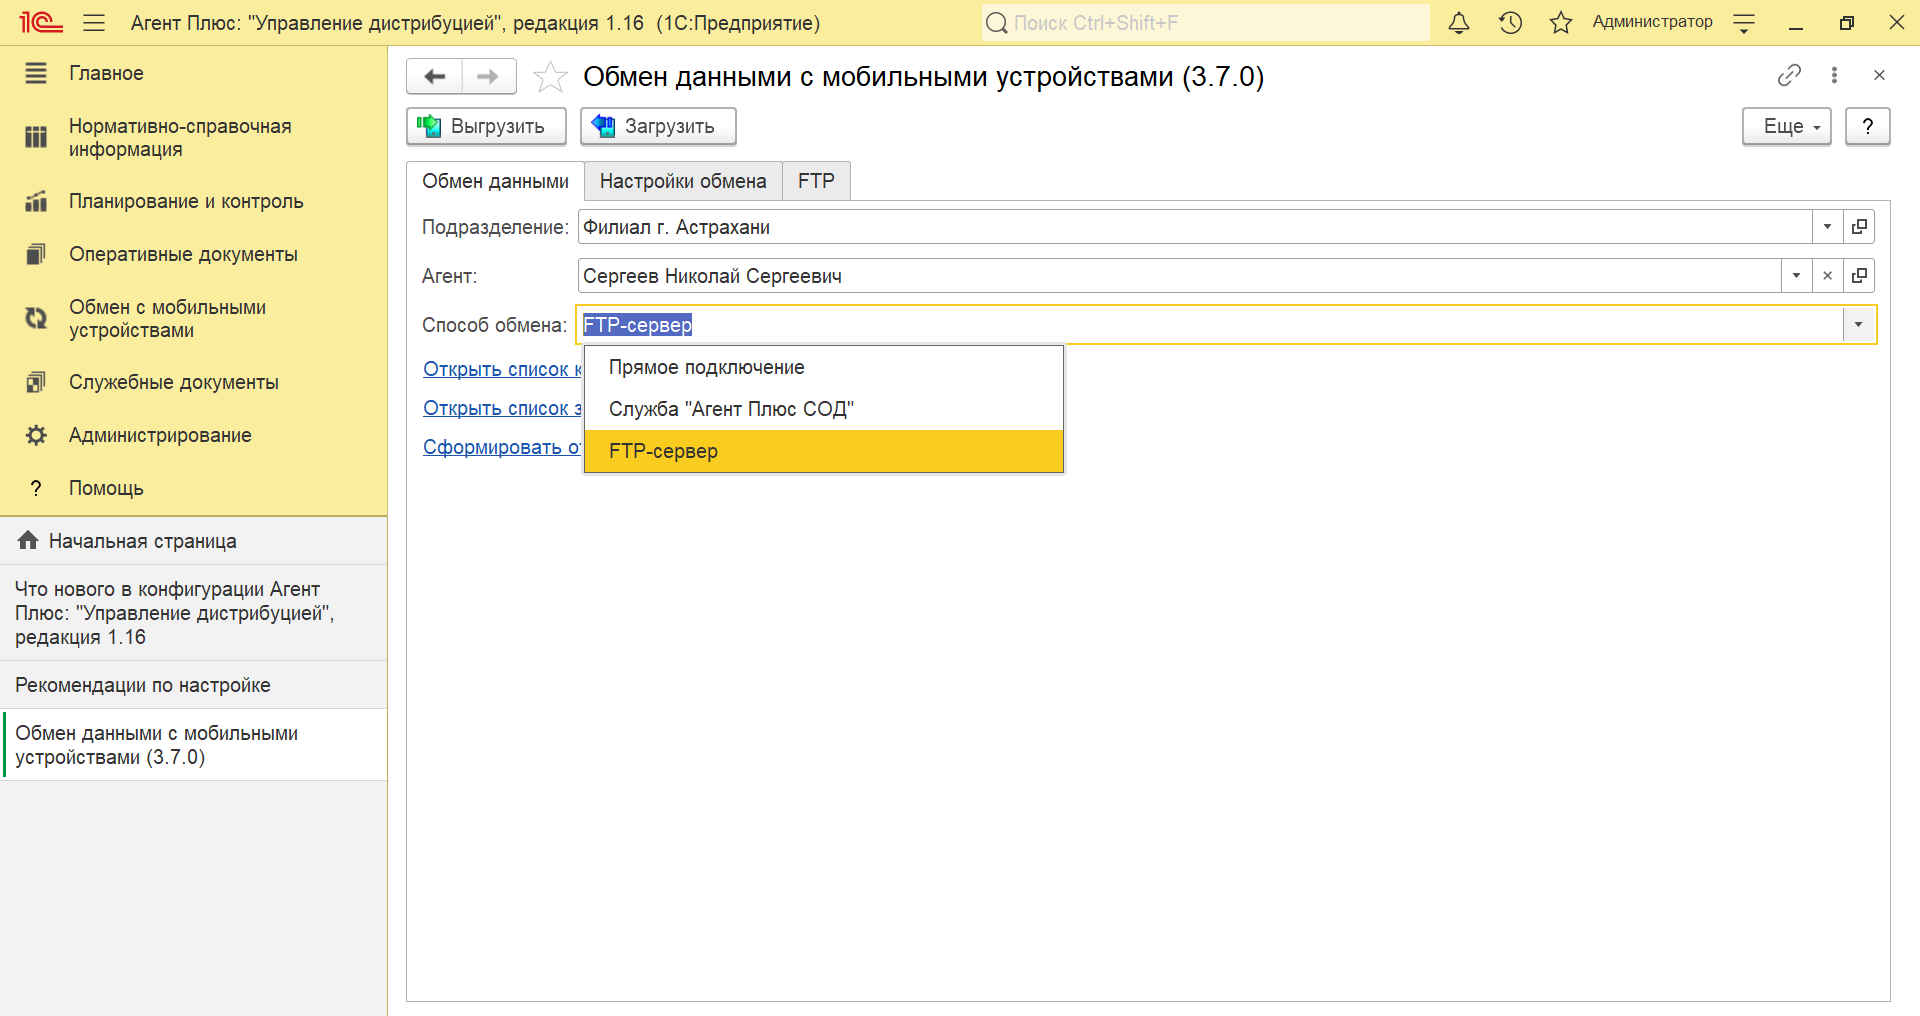Screen dimensions: 1920x1016
Task: Click the home icon of Начальная страница
Action: [28, 540]
